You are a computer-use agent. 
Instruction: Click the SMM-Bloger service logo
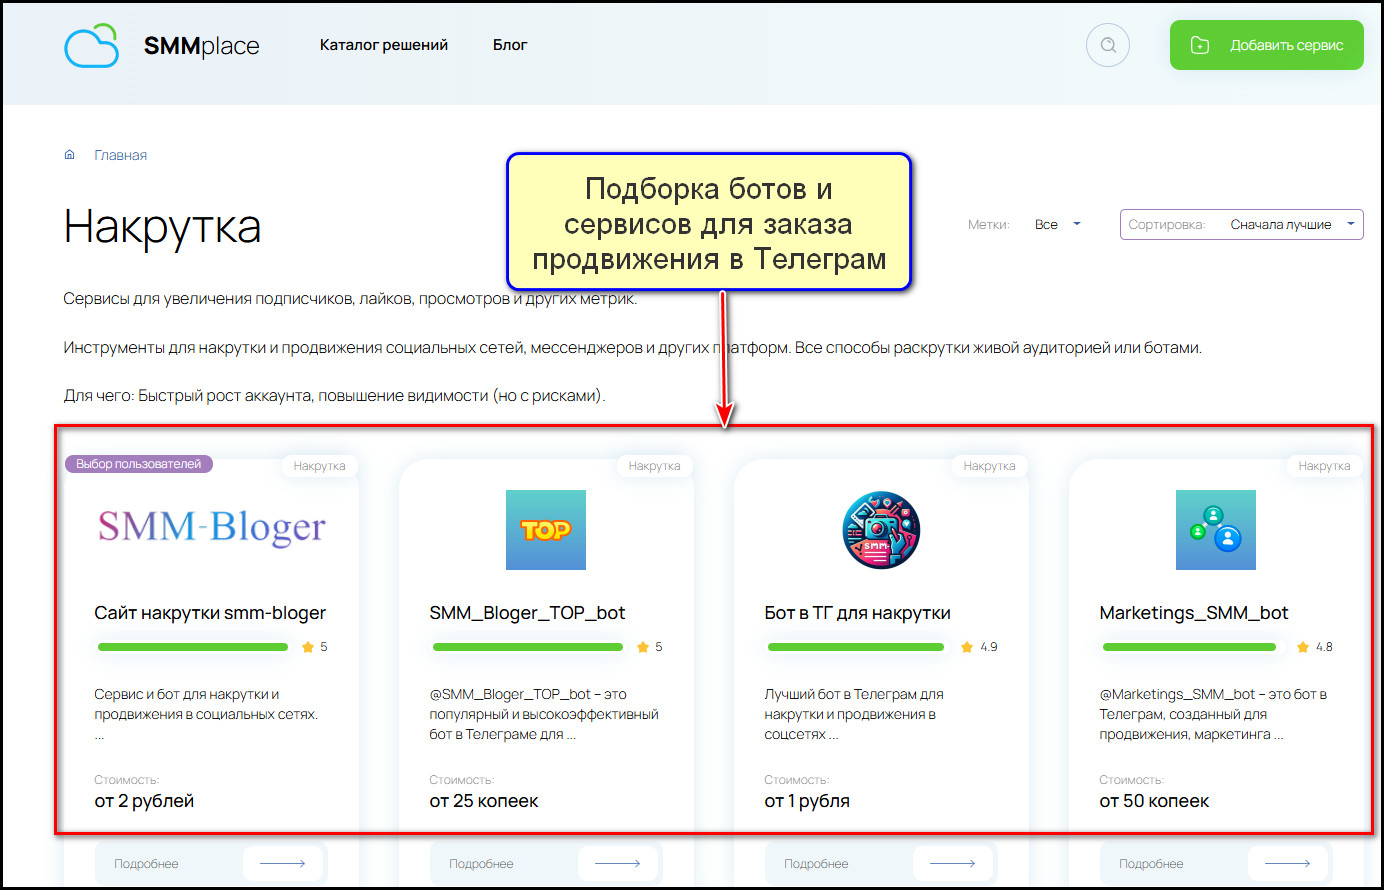211,527
